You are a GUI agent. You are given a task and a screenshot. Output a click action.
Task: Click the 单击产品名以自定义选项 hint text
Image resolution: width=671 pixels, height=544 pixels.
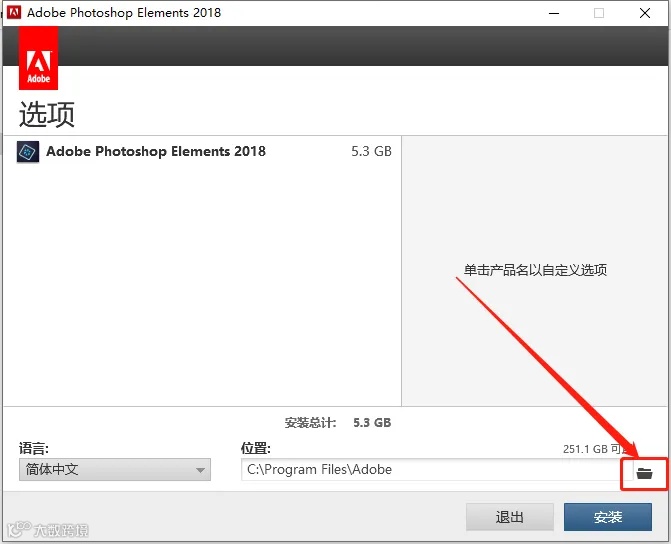535,270
